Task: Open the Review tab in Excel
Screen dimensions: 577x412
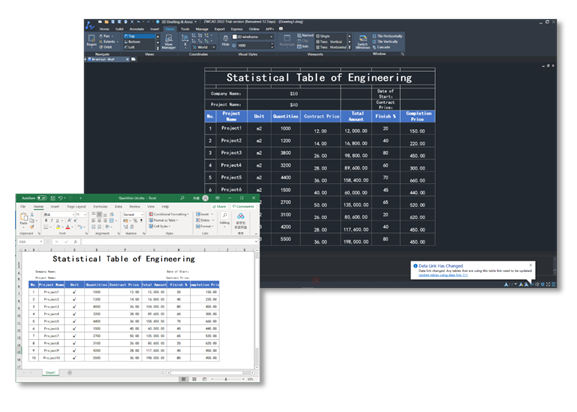Action: tap(135, 206)
